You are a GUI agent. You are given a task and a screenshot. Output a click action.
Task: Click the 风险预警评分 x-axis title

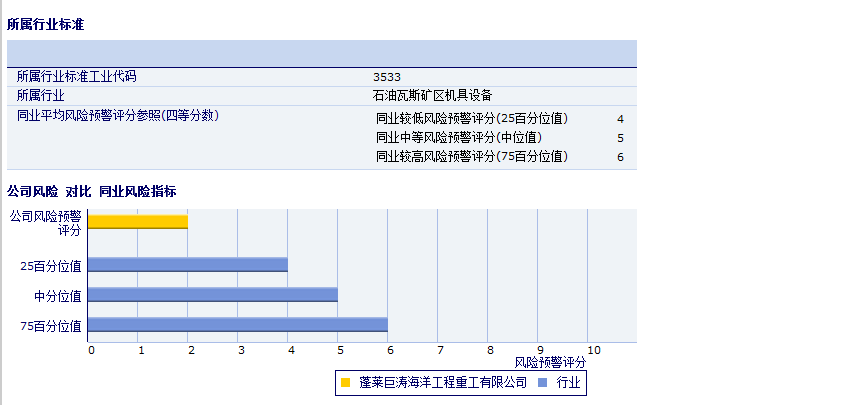point(550,362)
